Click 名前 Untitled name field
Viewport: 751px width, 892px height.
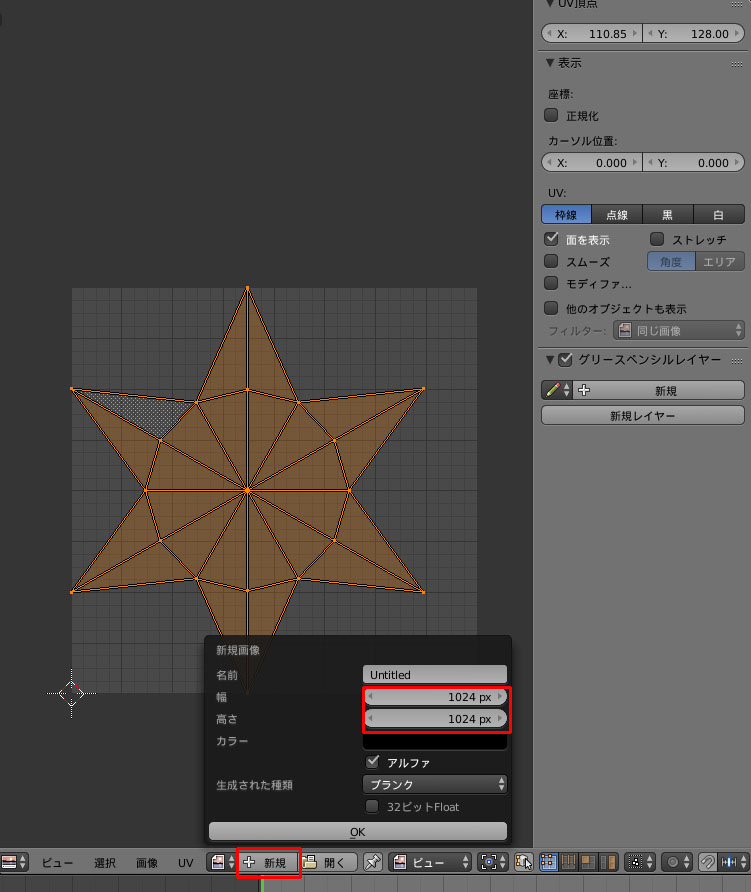[435, 674]
